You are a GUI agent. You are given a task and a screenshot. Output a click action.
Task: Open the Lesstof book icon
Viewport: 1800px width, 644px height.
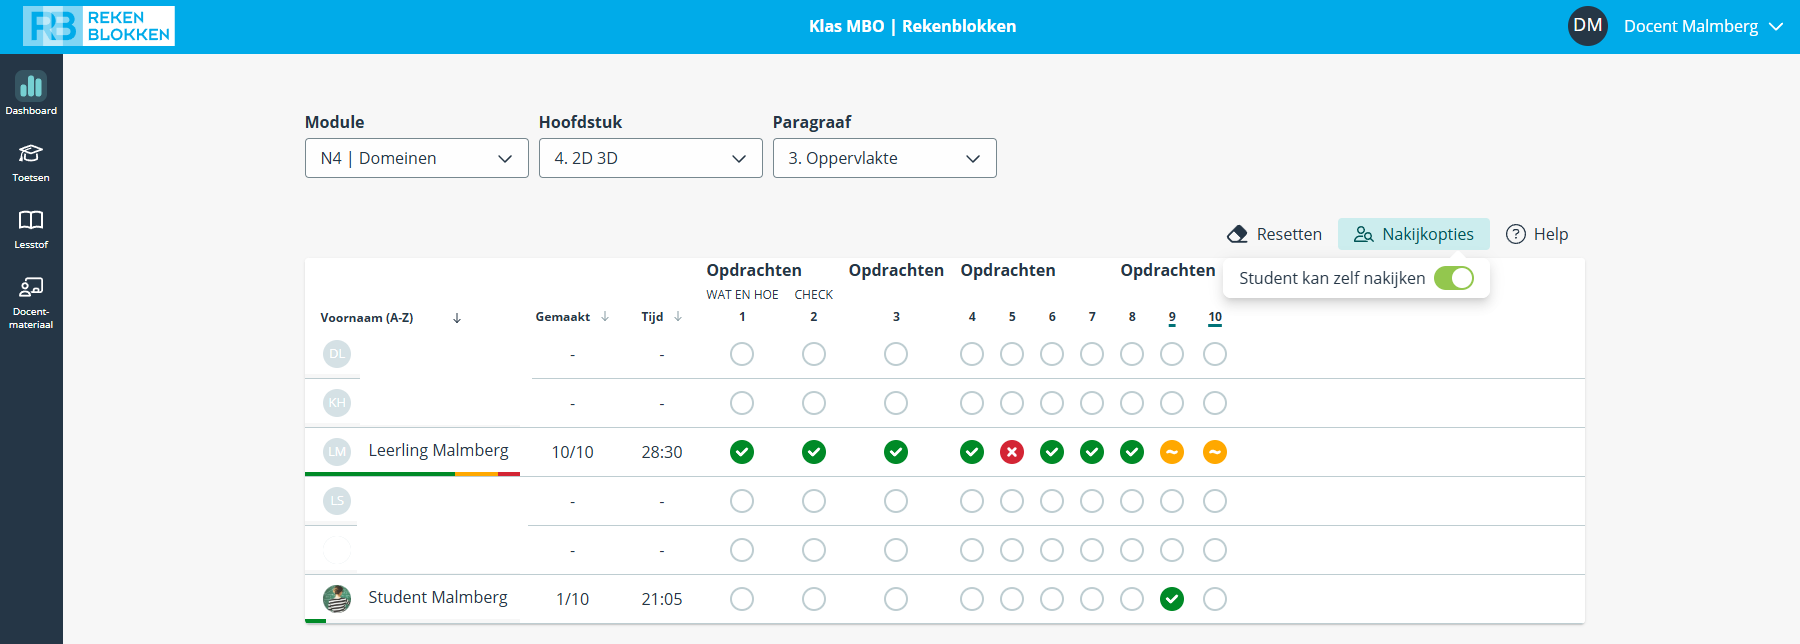pos(31,220)
